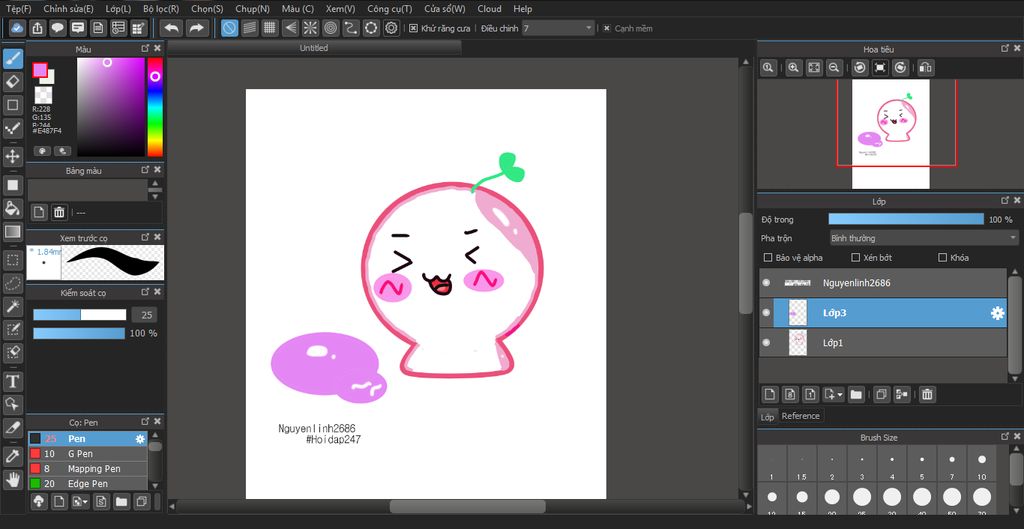Screen dimensions: 1024x529
Task: Delete swatch in Bảng màu palette panel
Action: (59, 212)
